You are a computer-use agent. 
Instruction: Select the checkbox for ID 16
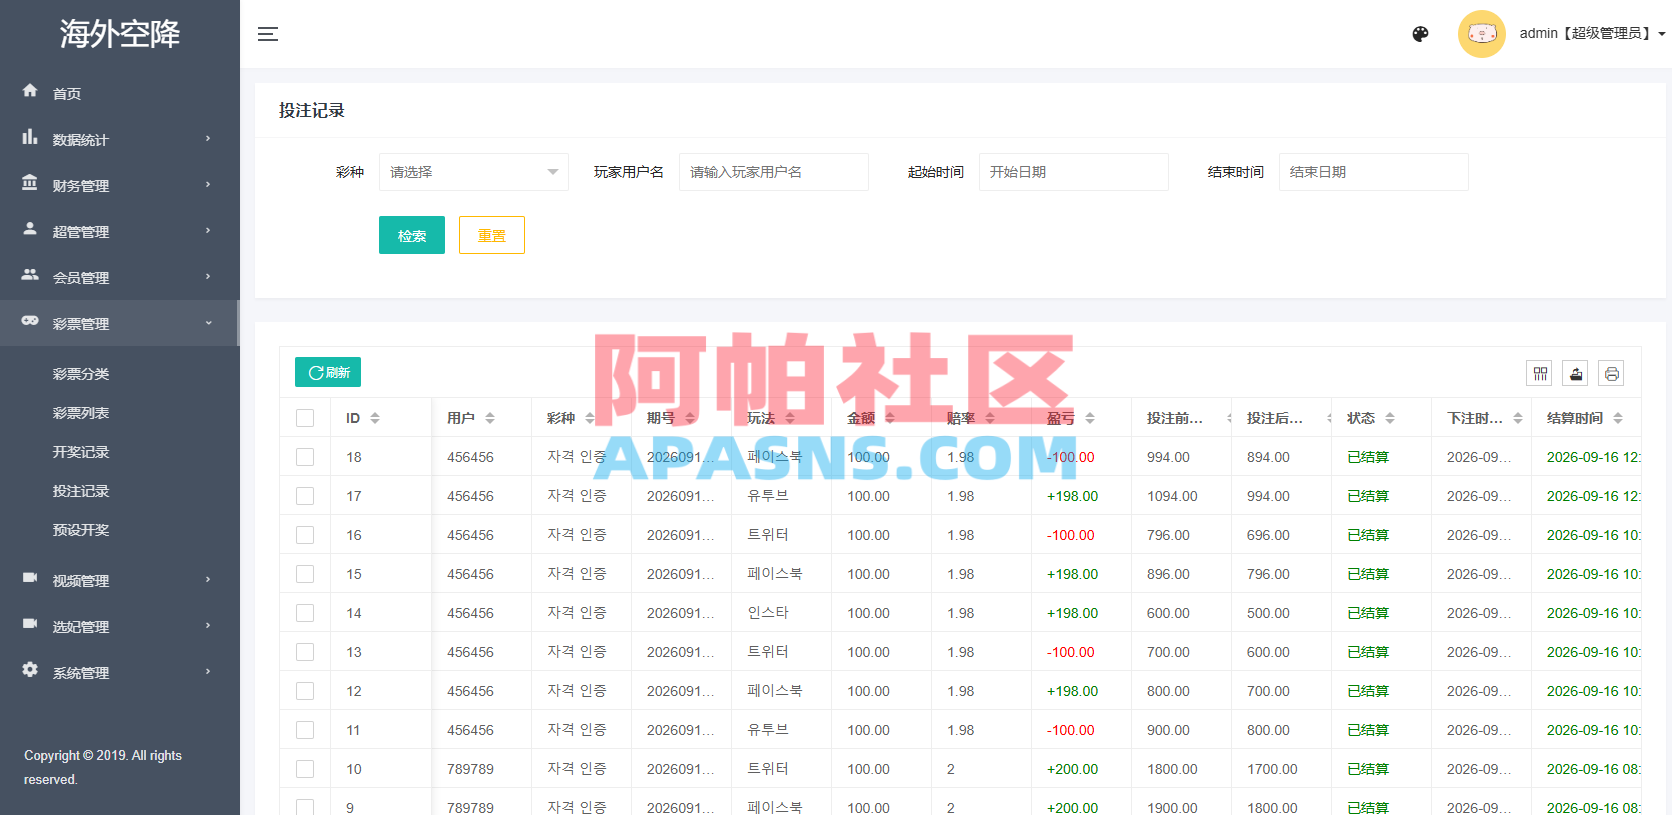click(x=305, y=535)
